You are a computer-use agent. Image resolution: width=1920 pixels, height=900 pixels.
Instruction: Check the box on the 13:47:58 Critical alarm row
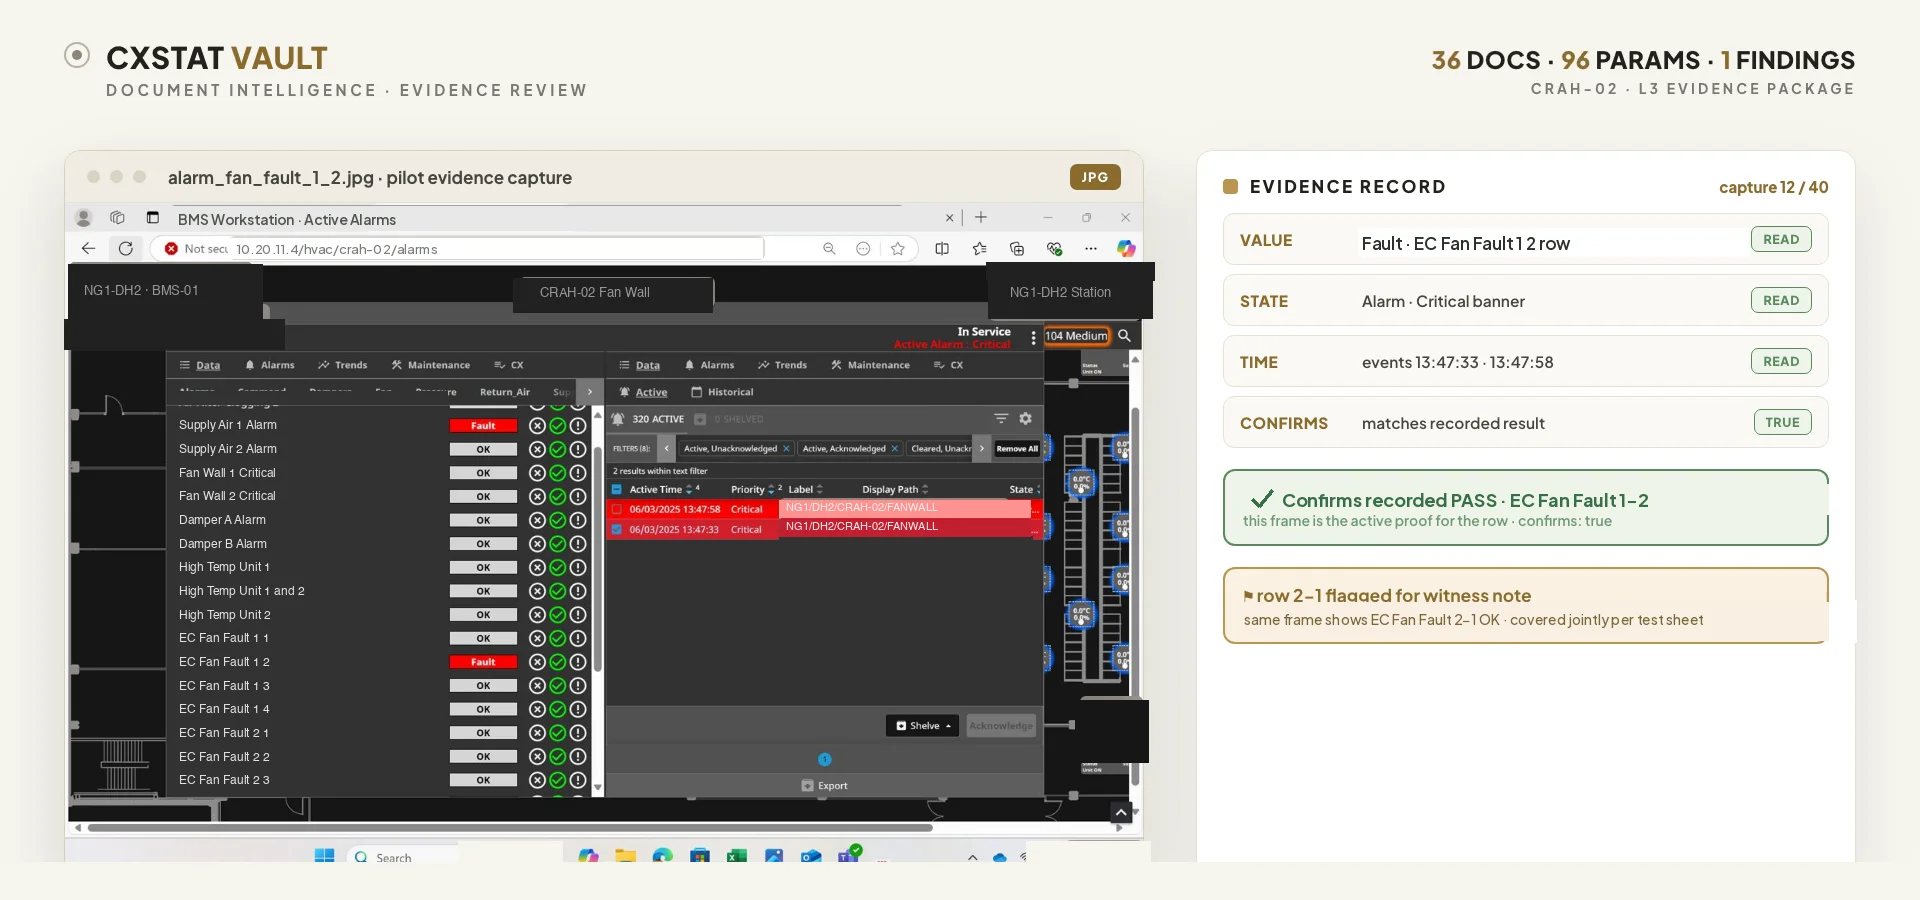(x=617, y=509)
